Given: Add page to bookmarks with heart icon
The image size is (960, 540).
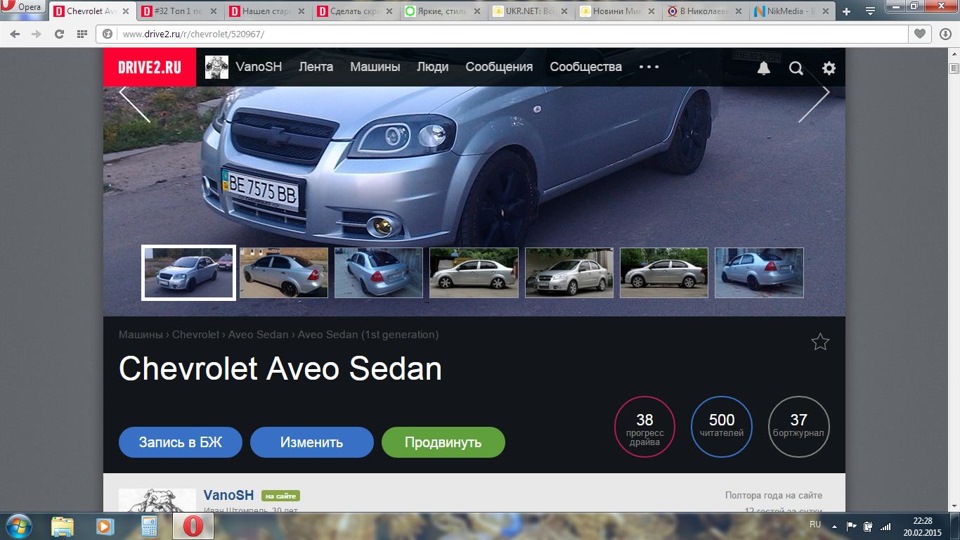Looking at the screenshot, I should (920, 34).
